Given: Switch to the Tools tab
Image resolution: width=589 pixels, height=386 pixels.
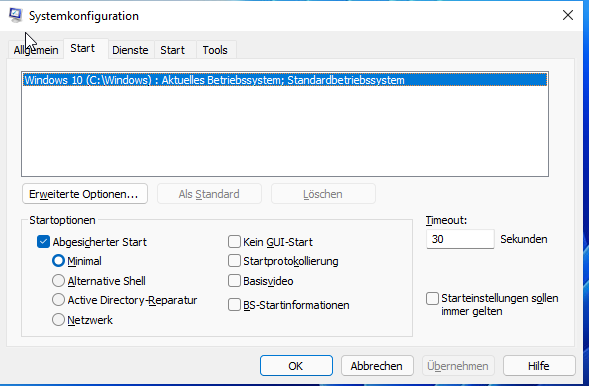Looking at the screenshot, I should coord(215,50).
